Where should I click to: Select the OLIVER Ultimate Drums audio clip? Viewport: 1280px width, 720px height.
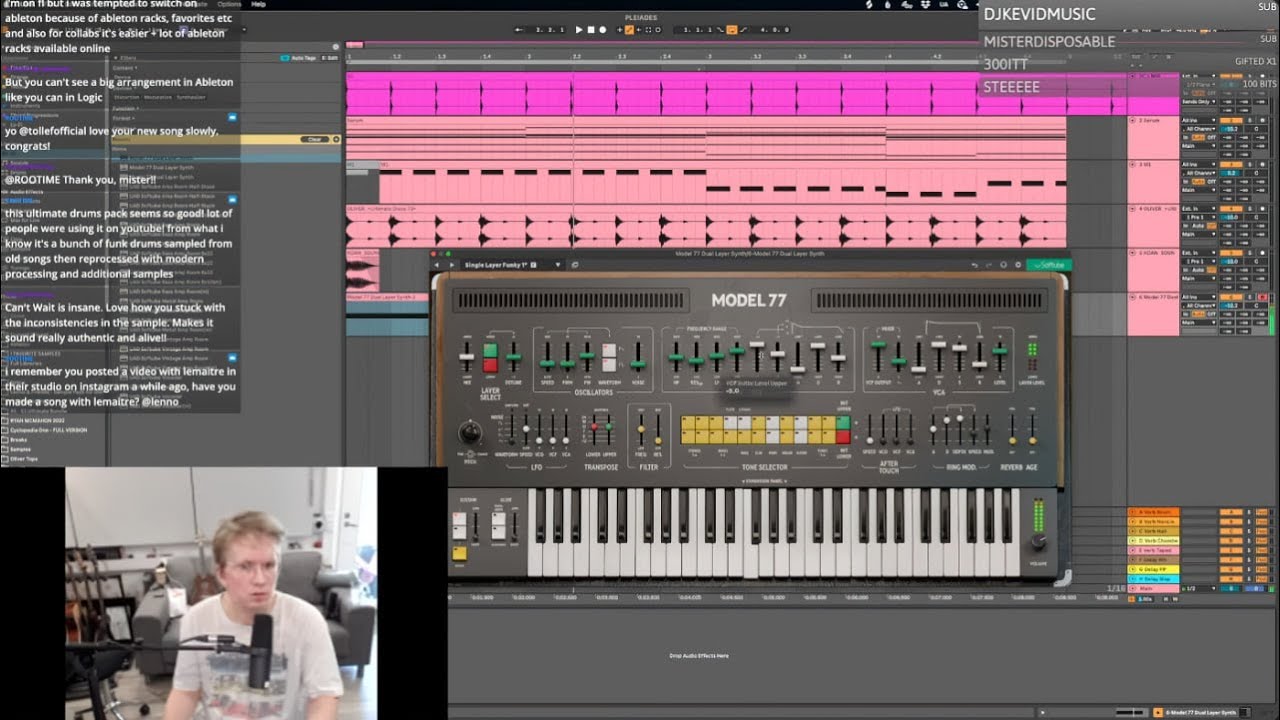pos(706,226)
